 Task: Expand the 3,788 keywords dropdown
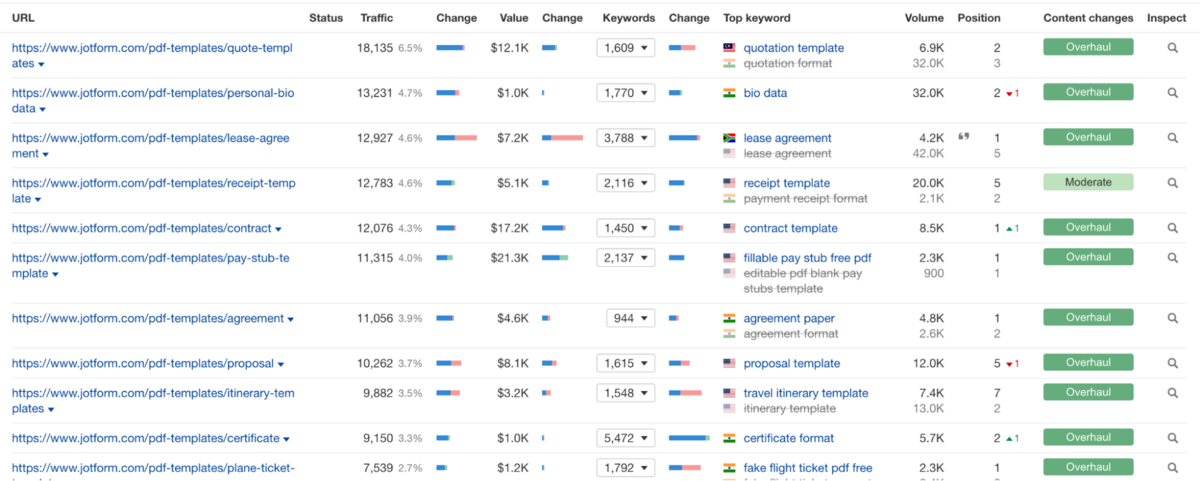625,138
